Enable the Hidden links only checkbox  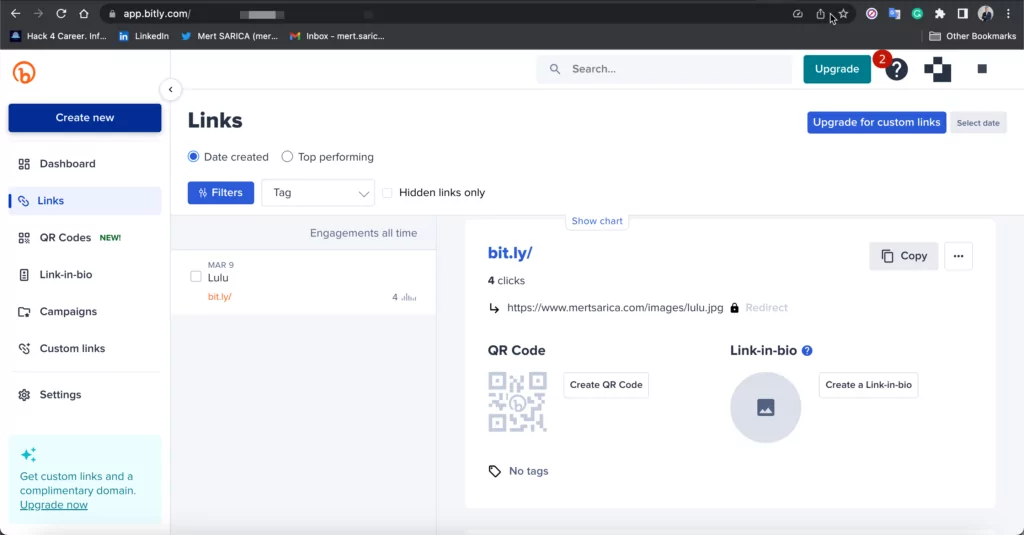click(387, 193)
